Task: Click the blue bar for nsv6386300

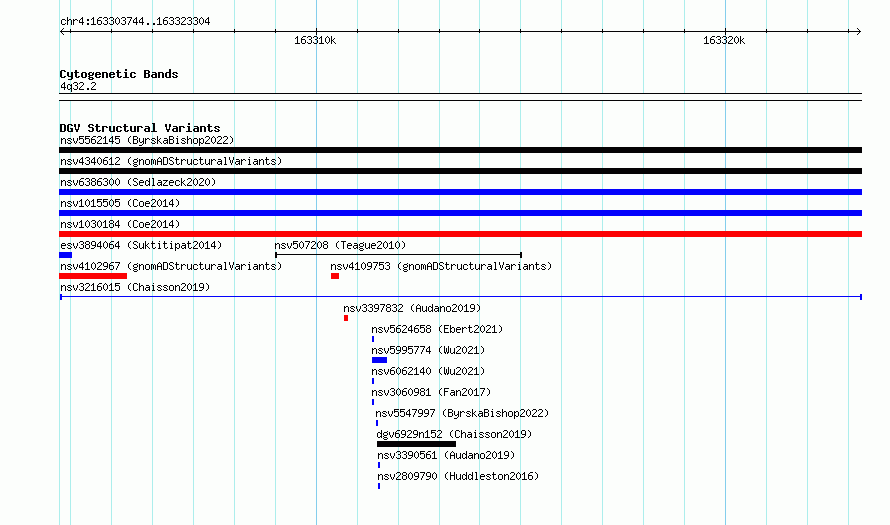Action: click(460, 192)
